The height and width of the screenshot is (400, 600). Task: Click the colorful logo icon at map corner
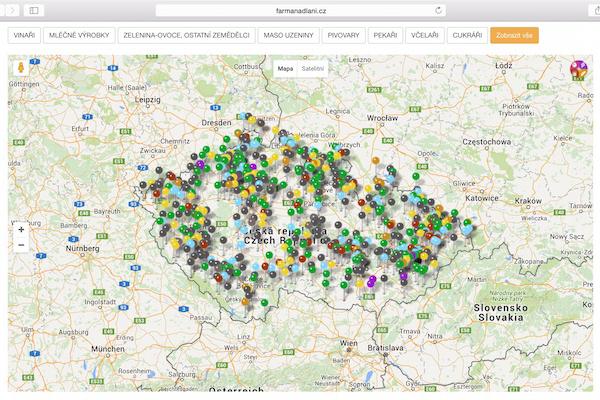[578, 69]
